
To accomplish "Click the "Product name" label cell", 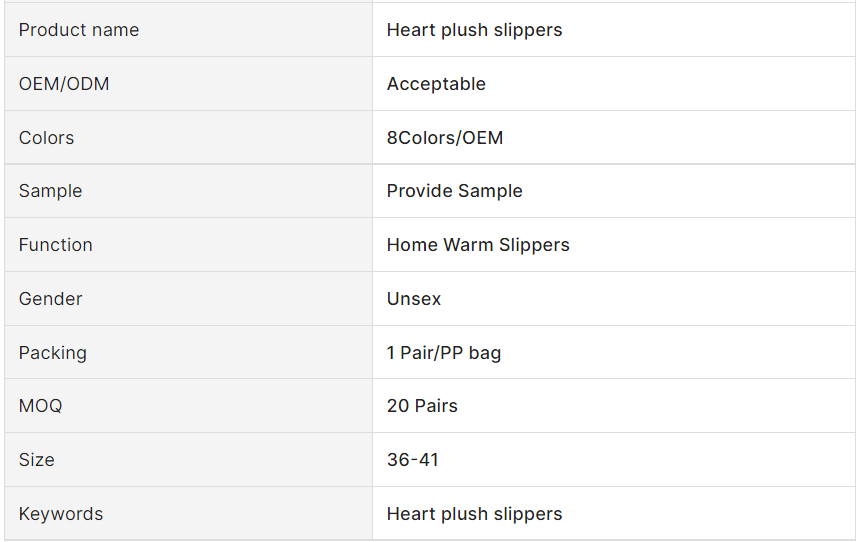I will click(x=79, y=30).
